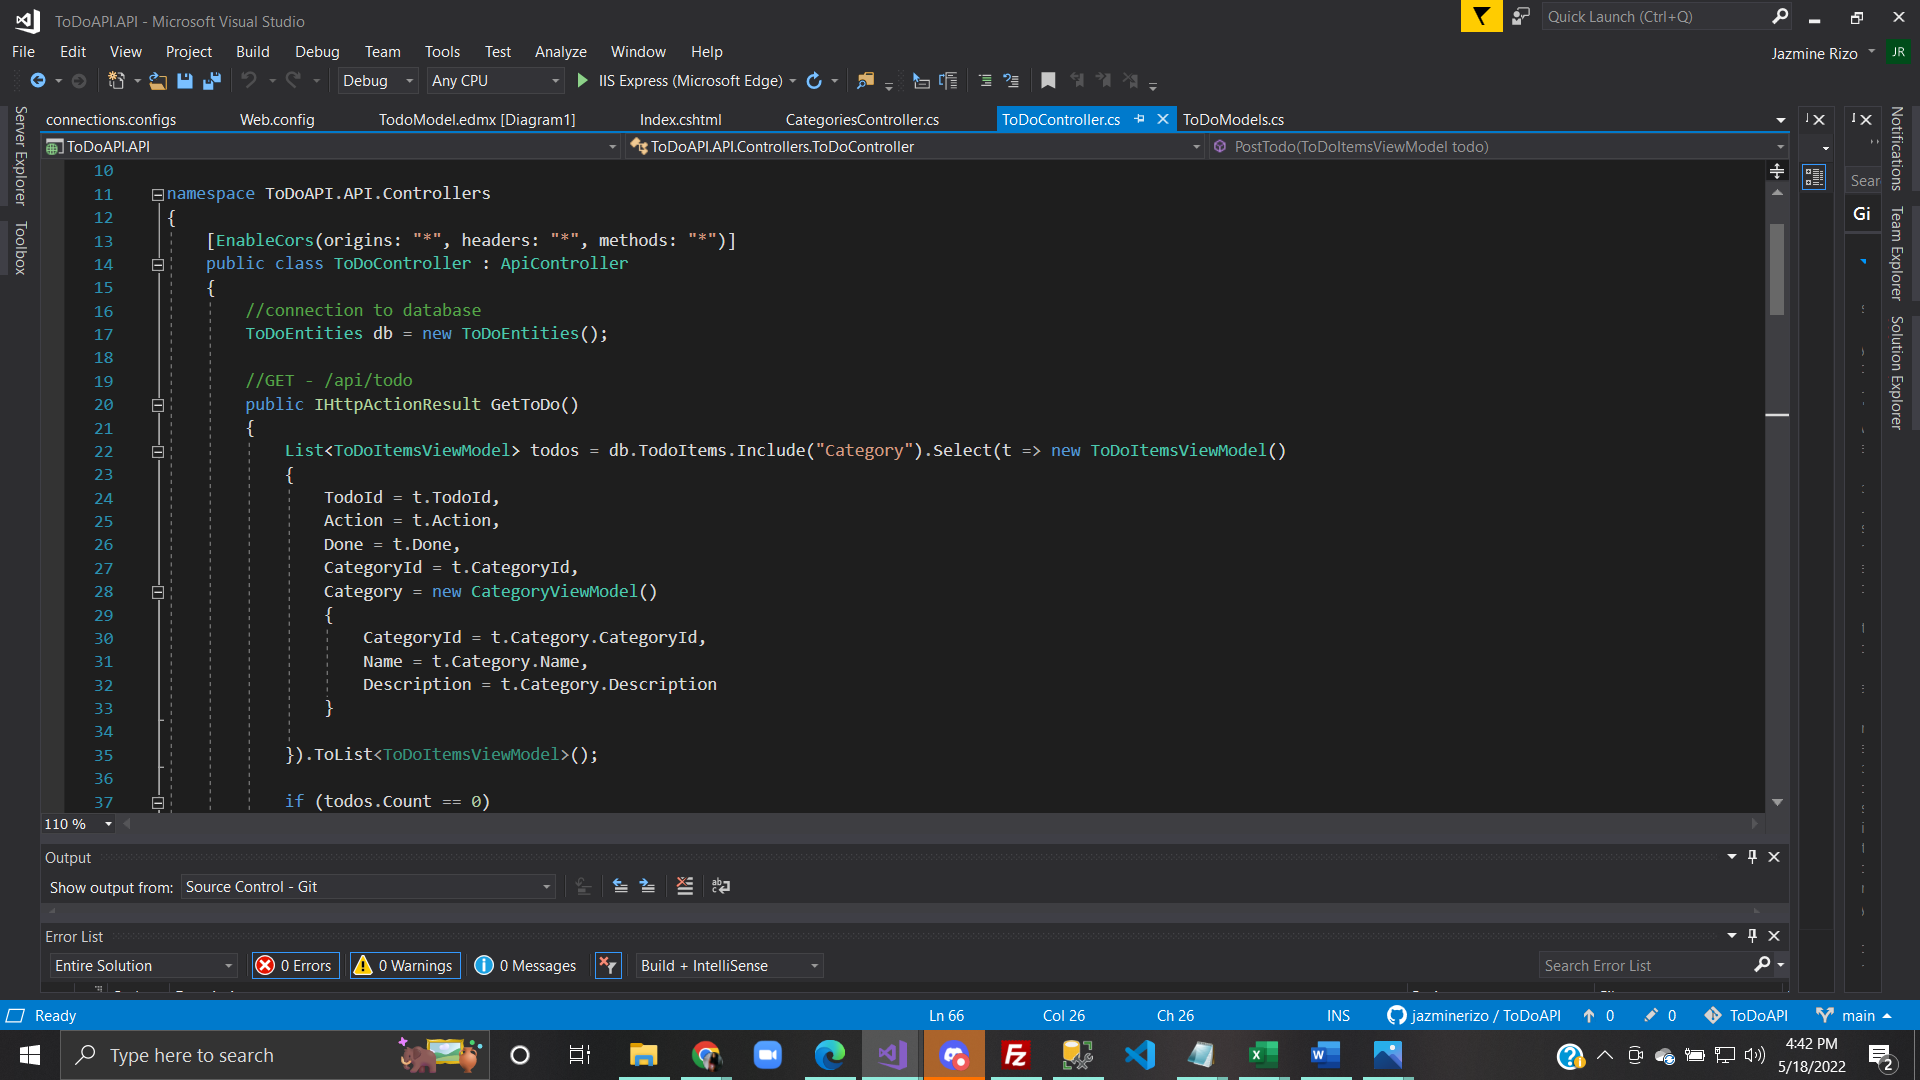Image resolution: width=1920 pixels, height=1080 pixels.
Task: Collapse the GetToDo method at line 20
Action: [158, 405]
